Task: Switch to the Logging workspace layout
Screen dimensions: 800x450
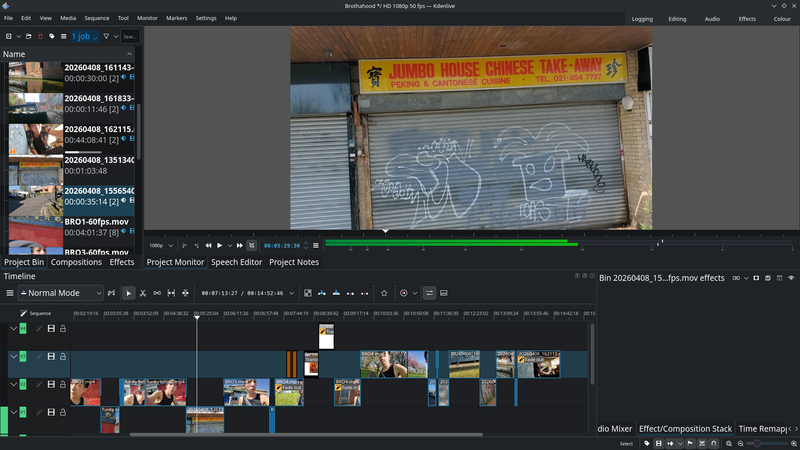Action: click(642, 19)
